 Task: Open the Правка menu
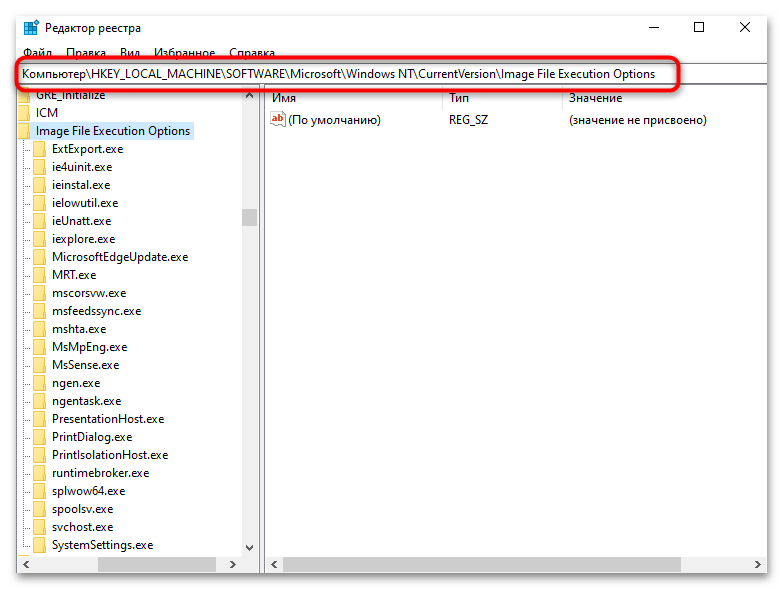coord(86,52)
